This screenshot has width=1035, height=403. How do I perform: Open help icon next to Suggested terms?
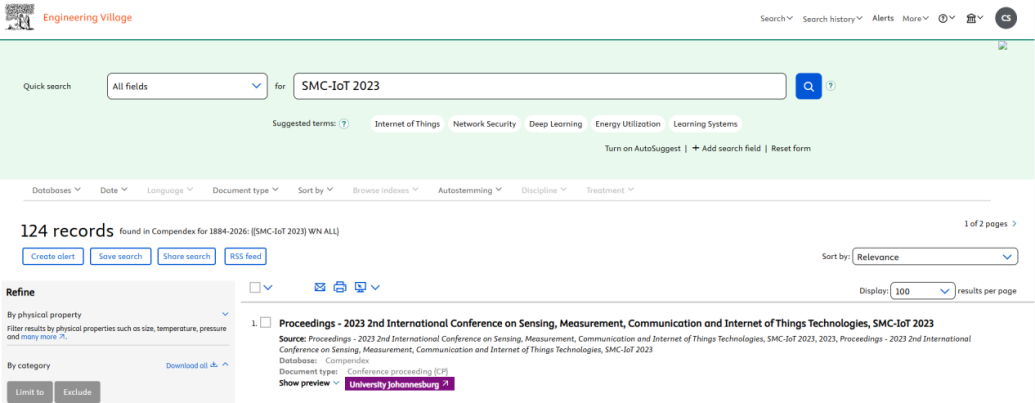[344, 124]
